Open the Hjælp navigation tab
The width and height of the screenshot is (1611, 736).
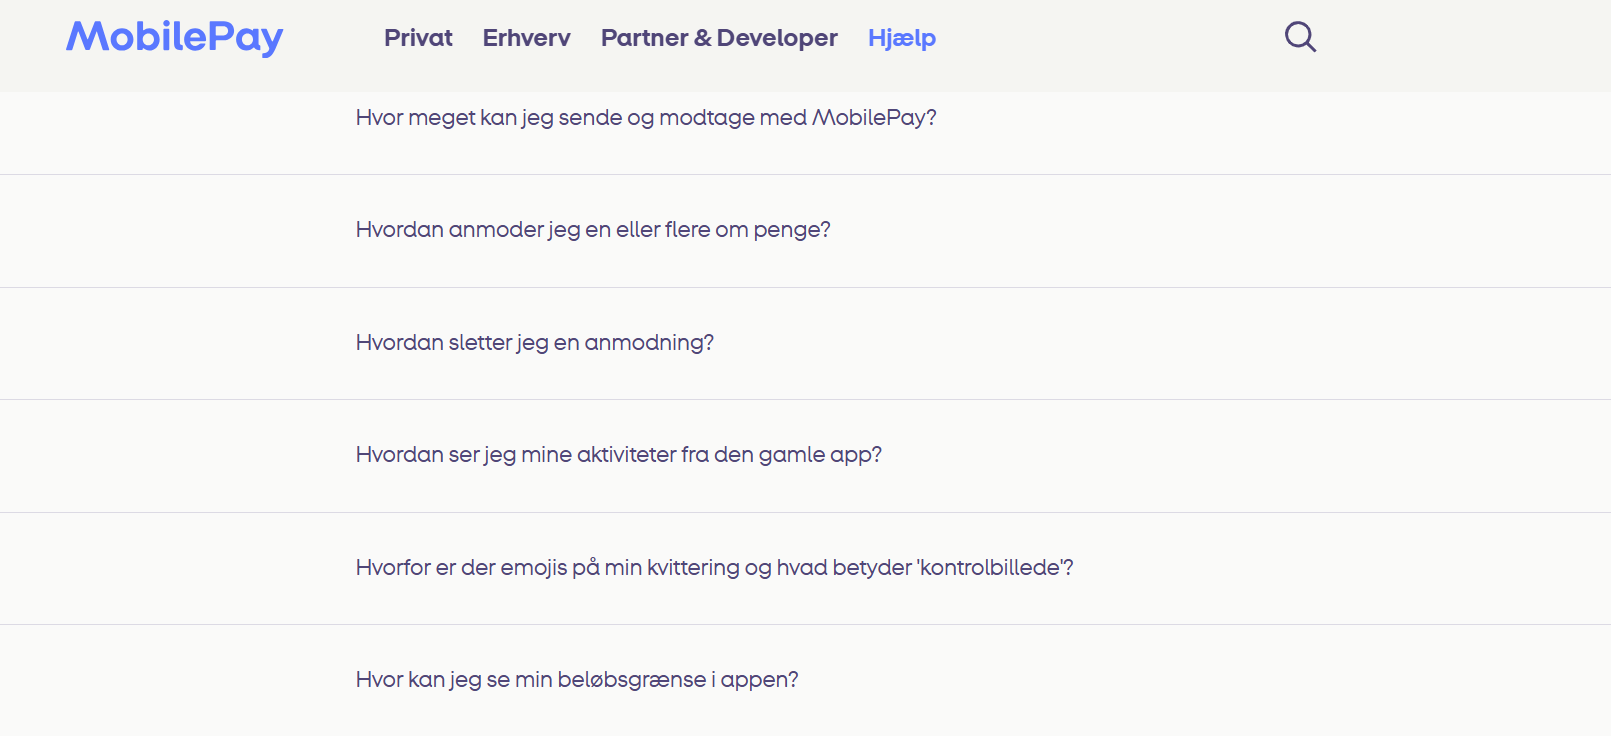pyautogui.click(x=901, y=38)
